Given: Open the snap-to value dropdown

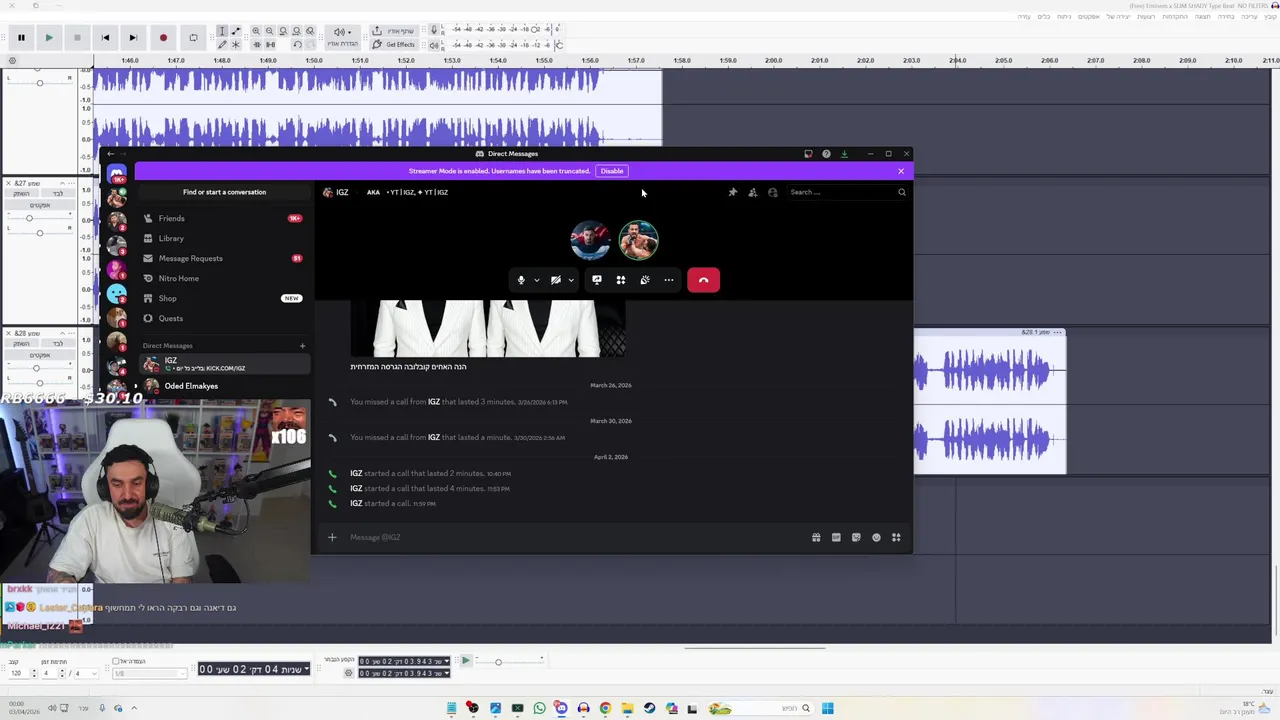Looking at the screenshot, I should [x=148, y=674].
